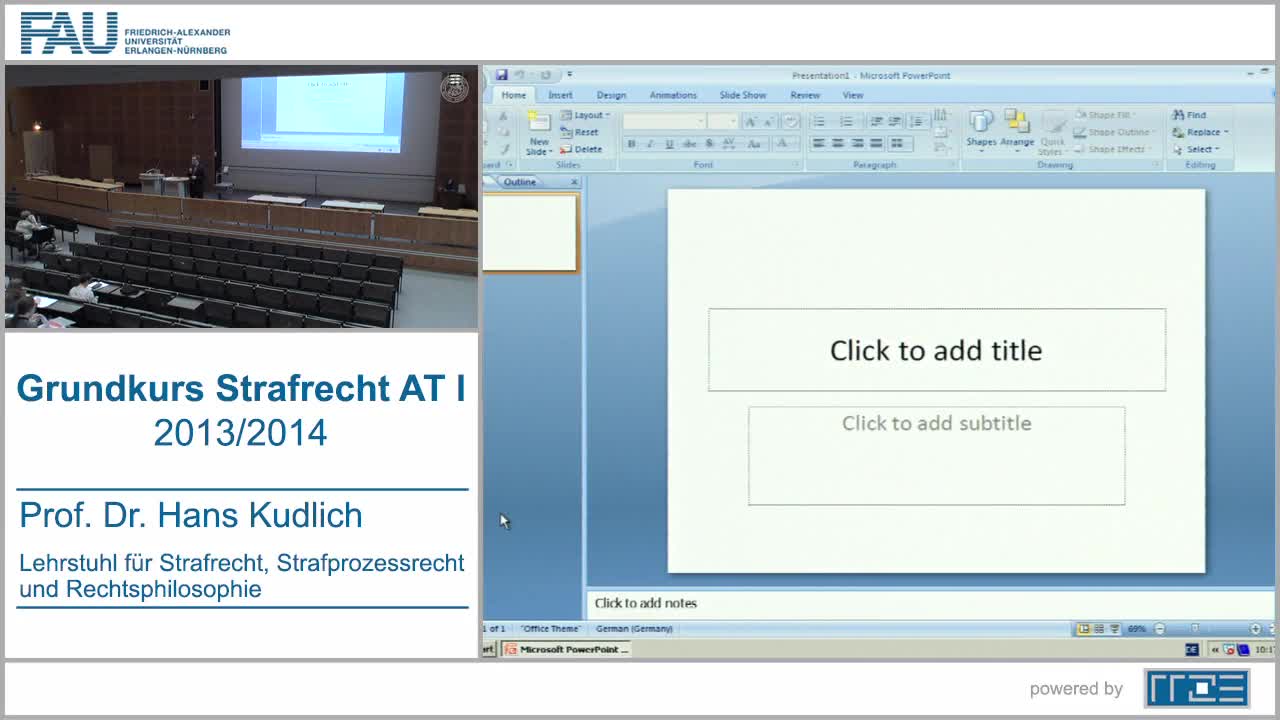Toggle bulleted list formatting

tap(817, 120)
